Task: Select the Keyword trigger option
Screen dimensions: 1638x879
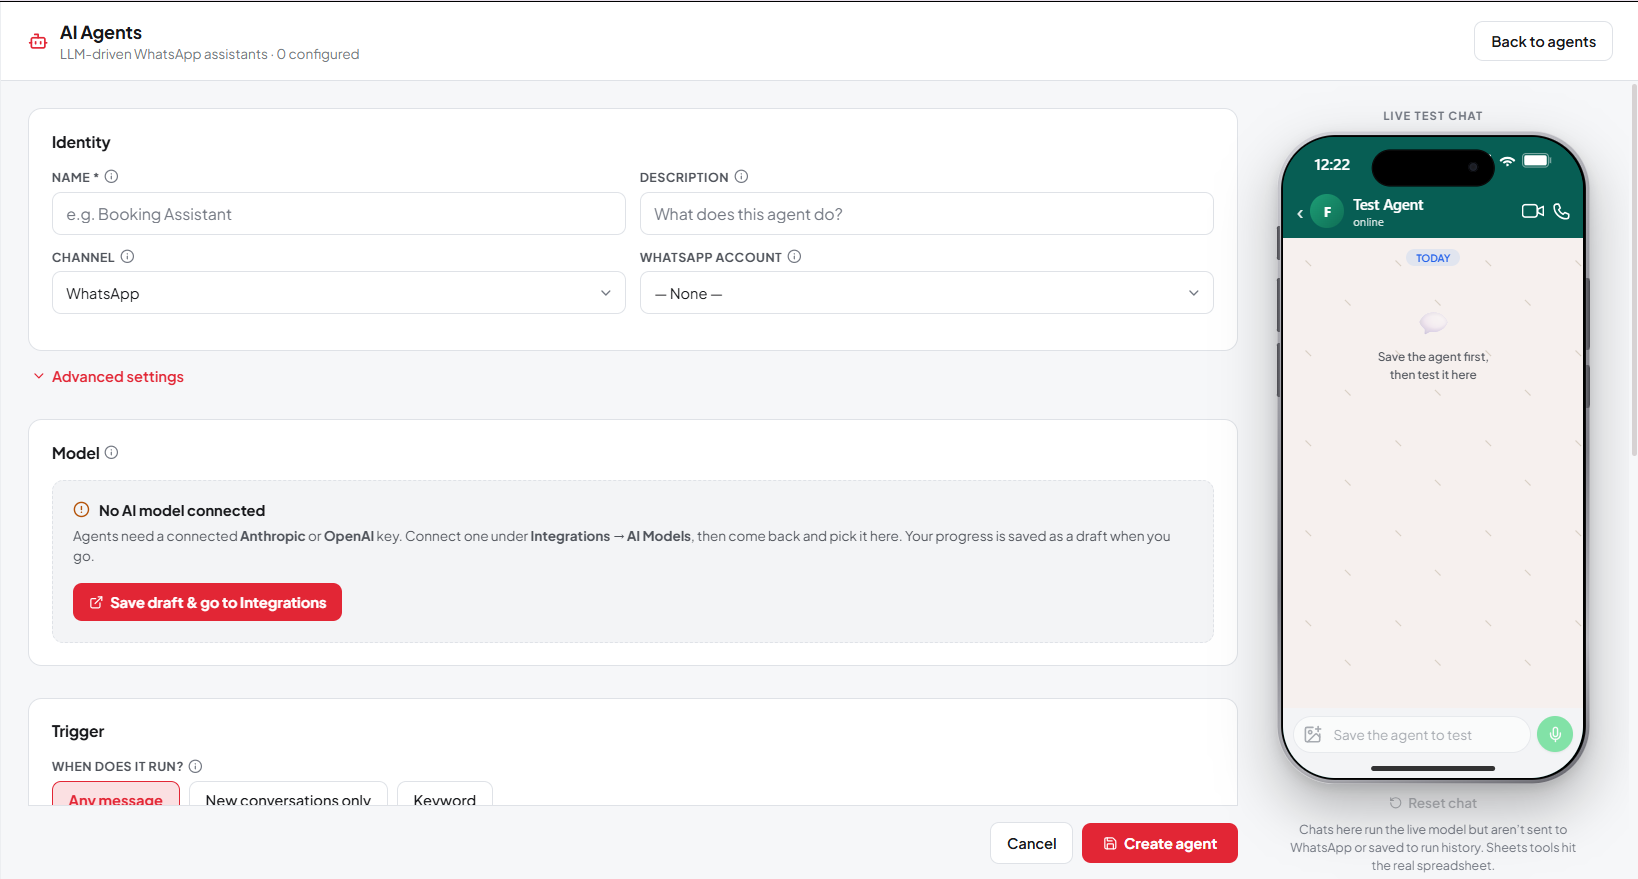Action: (x=445, y=794)
